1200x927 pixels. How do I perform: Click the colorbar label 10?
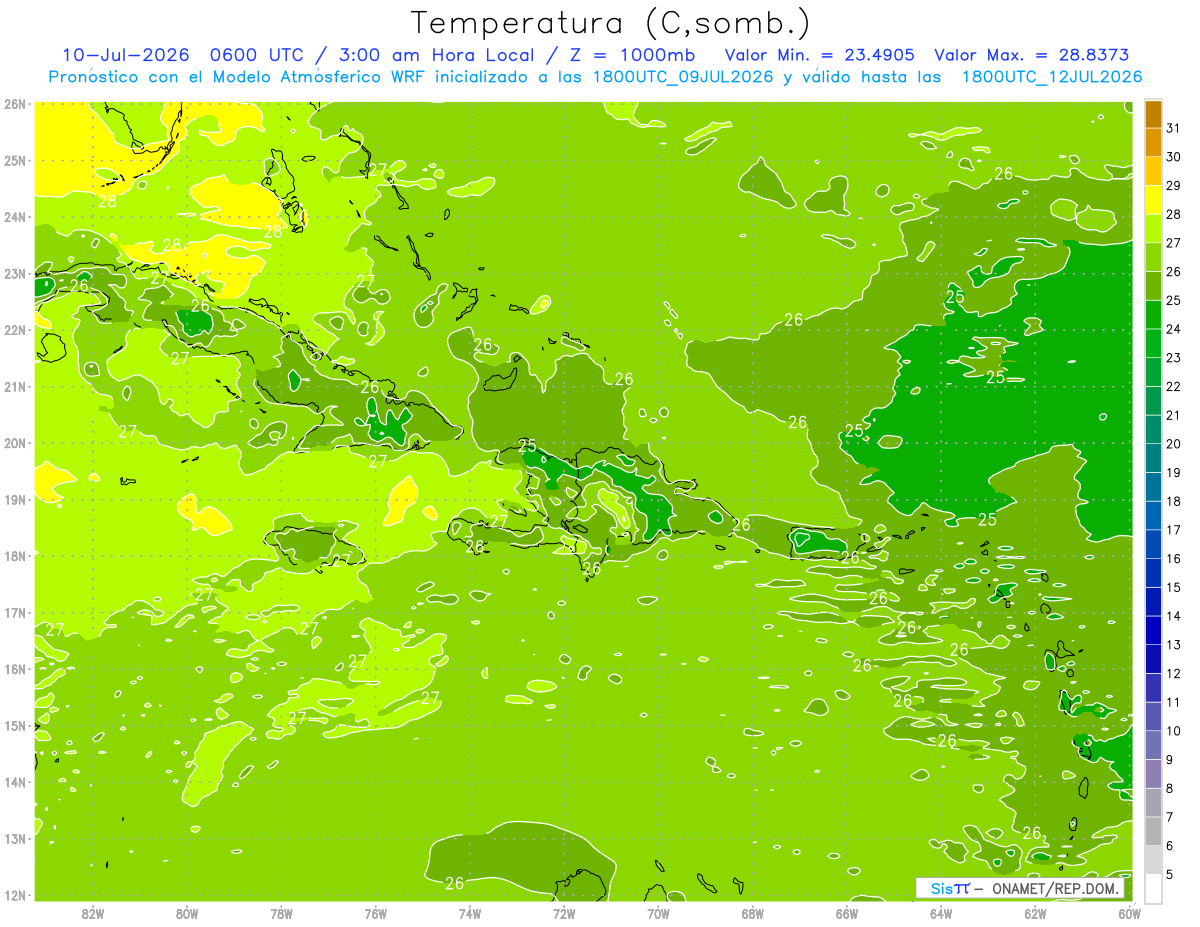point(1174,731)
